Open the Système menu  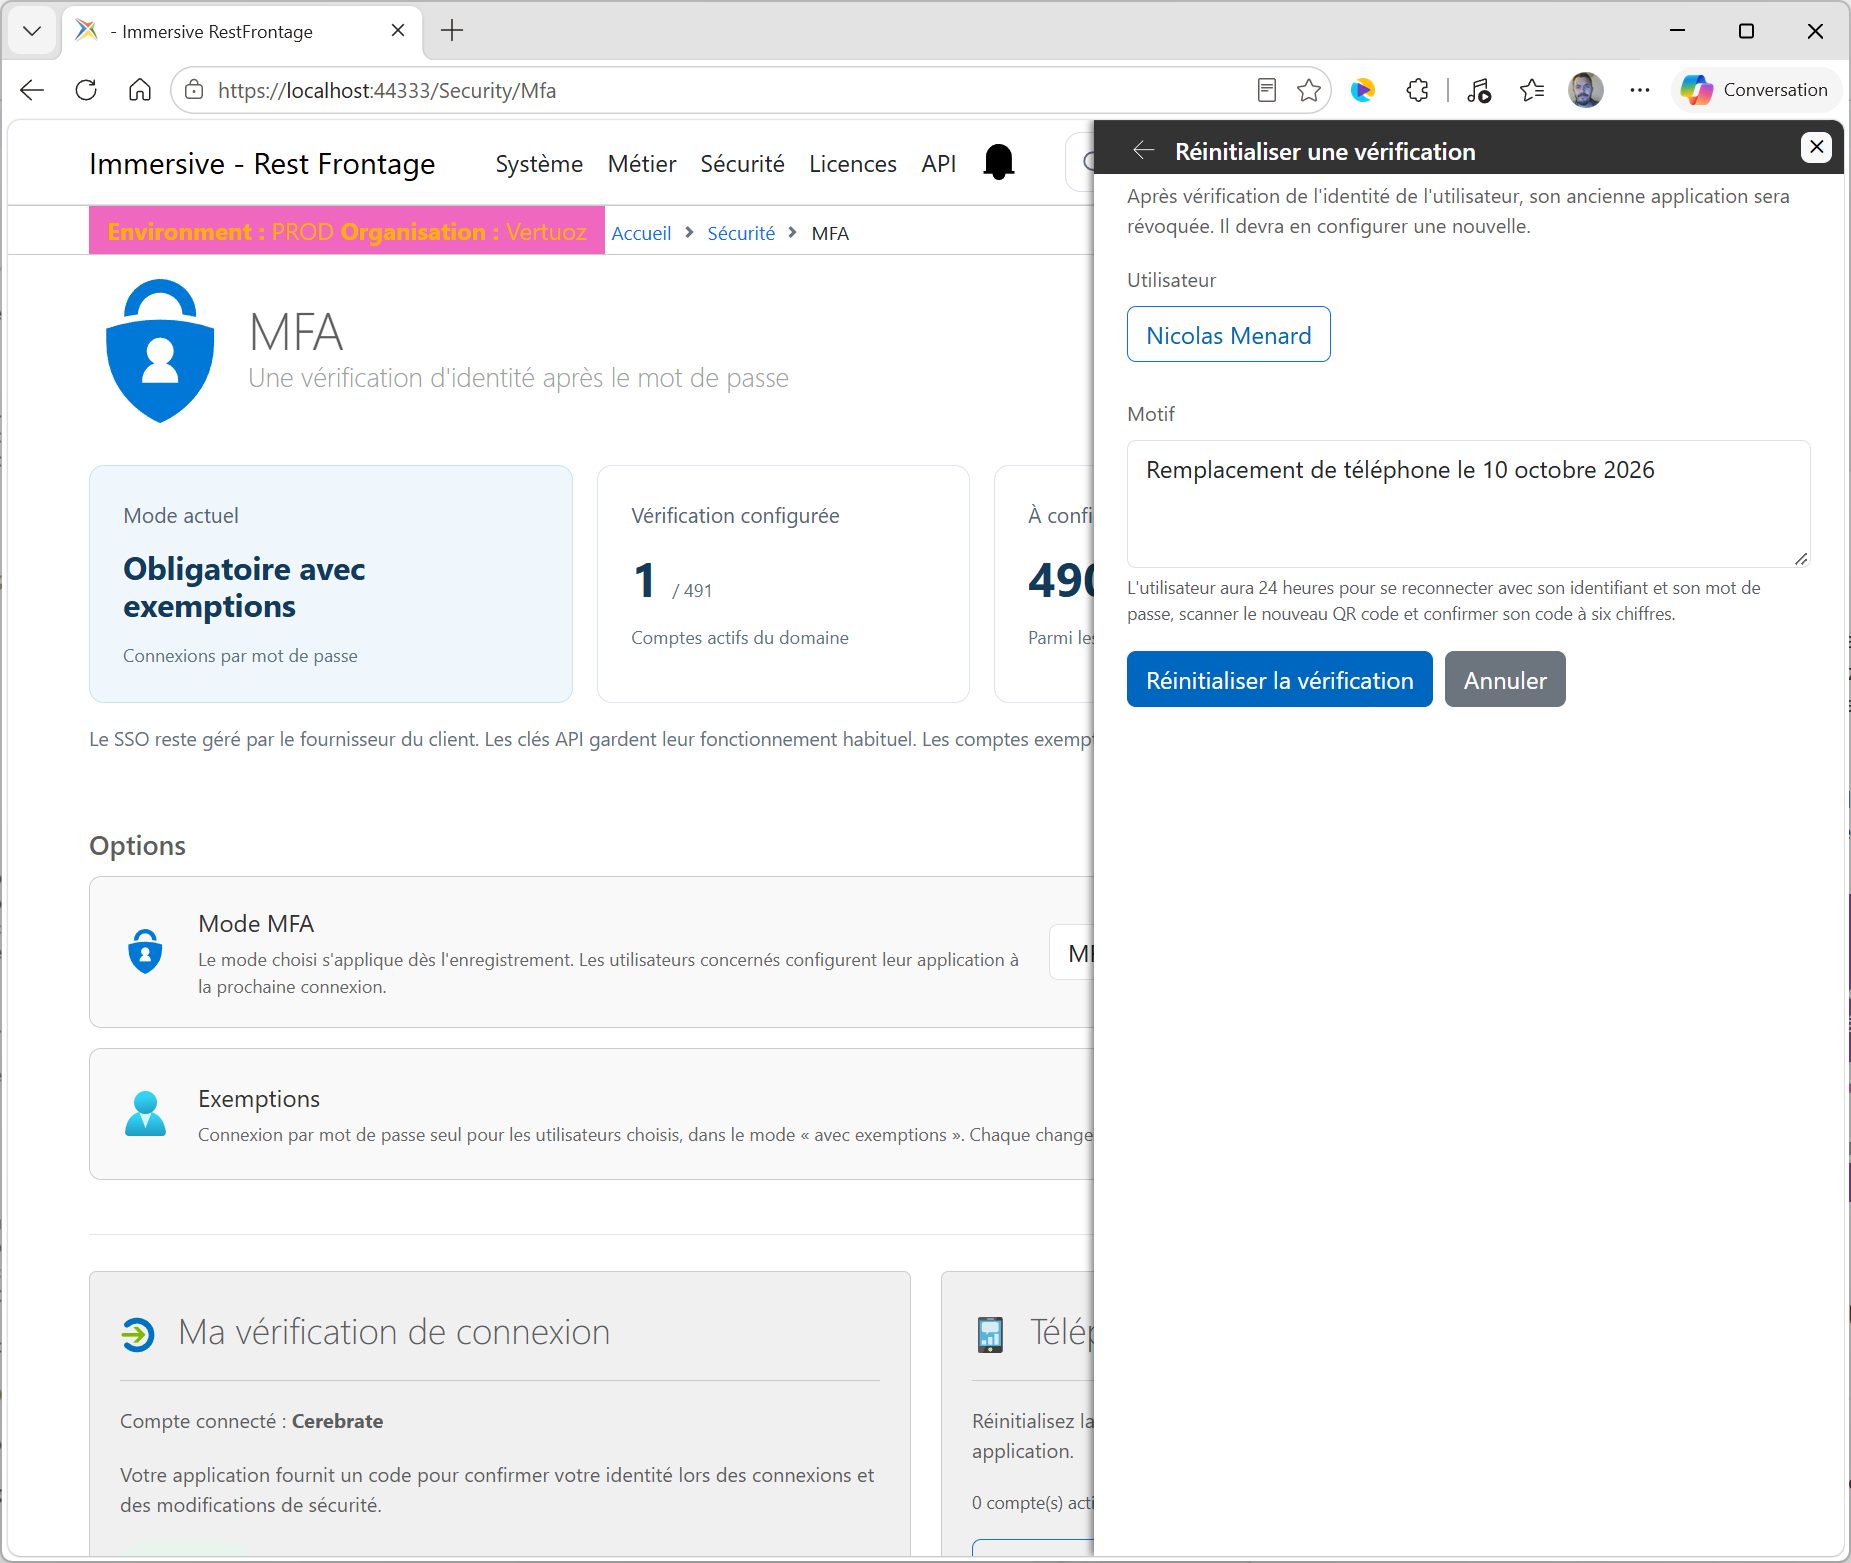pyautogui.click(x=539, y=163)
